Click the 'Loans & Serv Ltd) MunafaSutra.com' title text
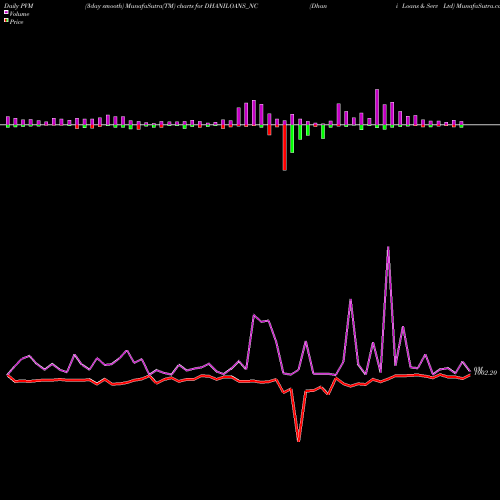 (x=451, y=6)
